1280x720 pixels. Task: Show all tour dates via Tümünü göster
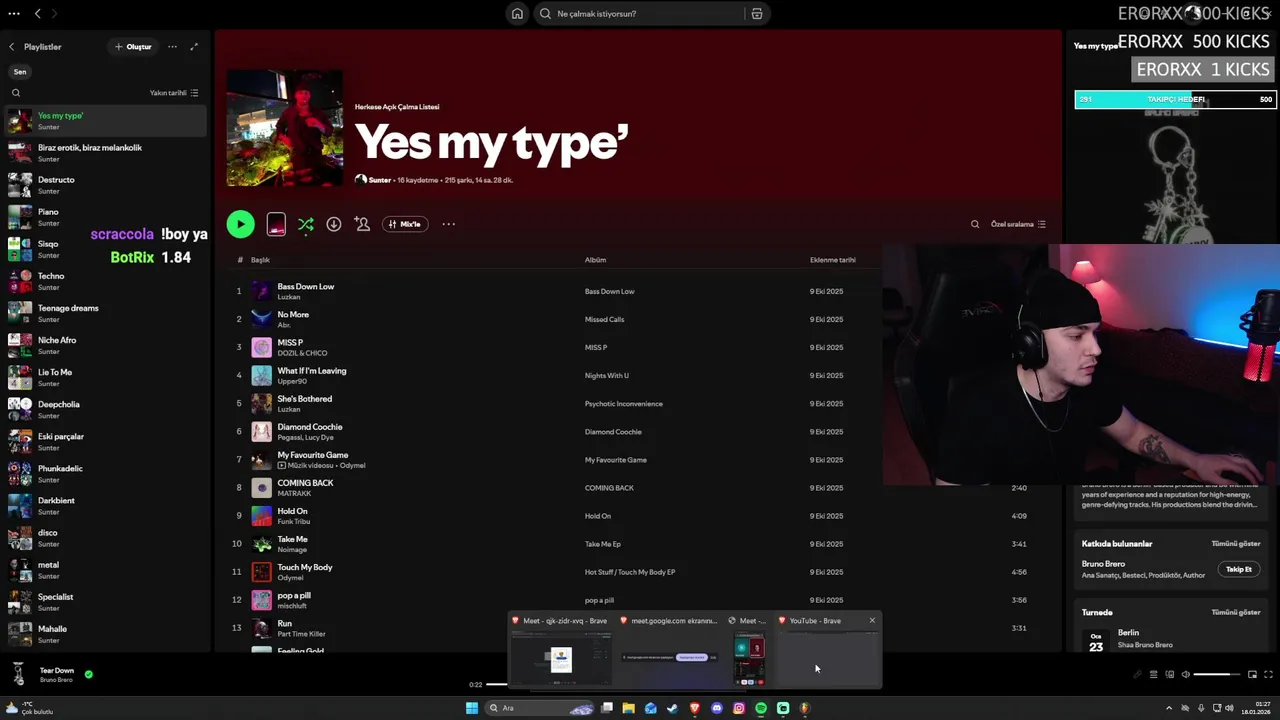pos(1235,612)
